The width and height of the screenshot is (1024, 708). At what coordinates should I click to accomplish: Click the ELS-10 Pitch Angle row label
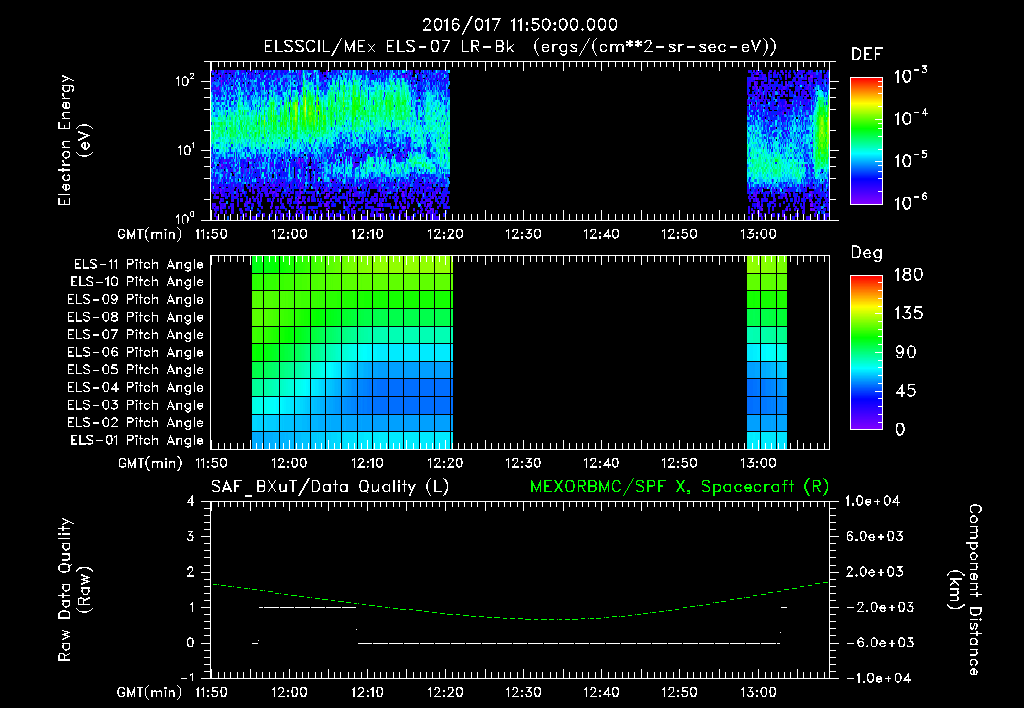[x=137, y=282]
